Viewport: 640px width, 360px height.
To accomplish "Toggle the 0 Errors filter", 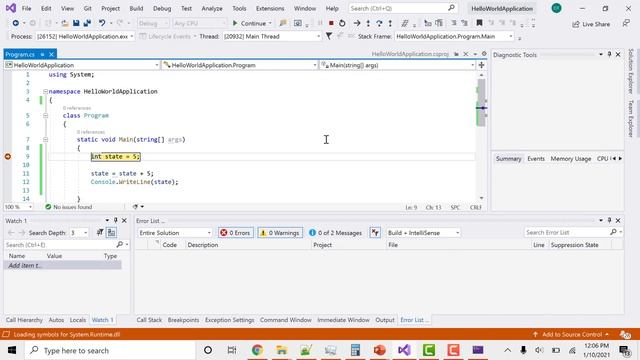I will [236, 233].
